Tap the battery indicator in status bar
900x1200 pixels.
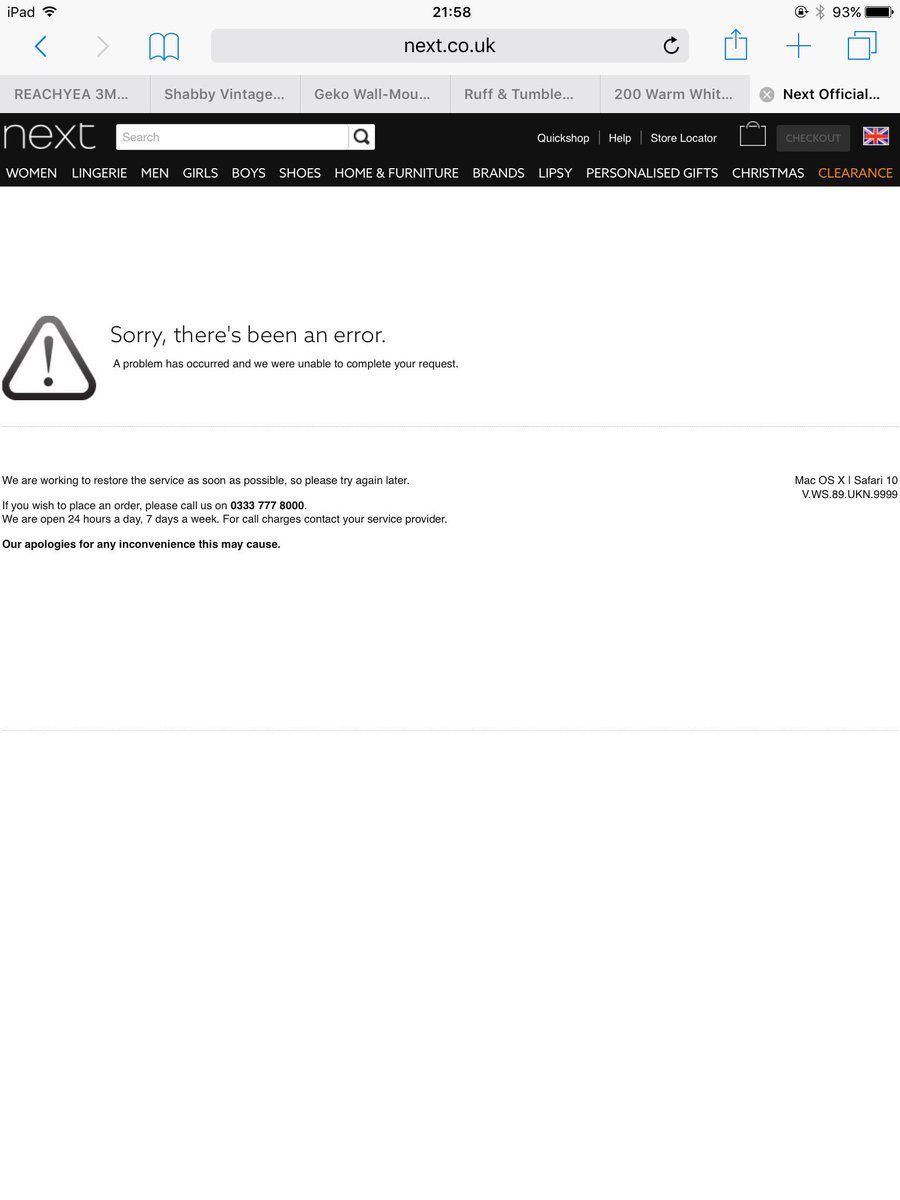click(879, 12)
